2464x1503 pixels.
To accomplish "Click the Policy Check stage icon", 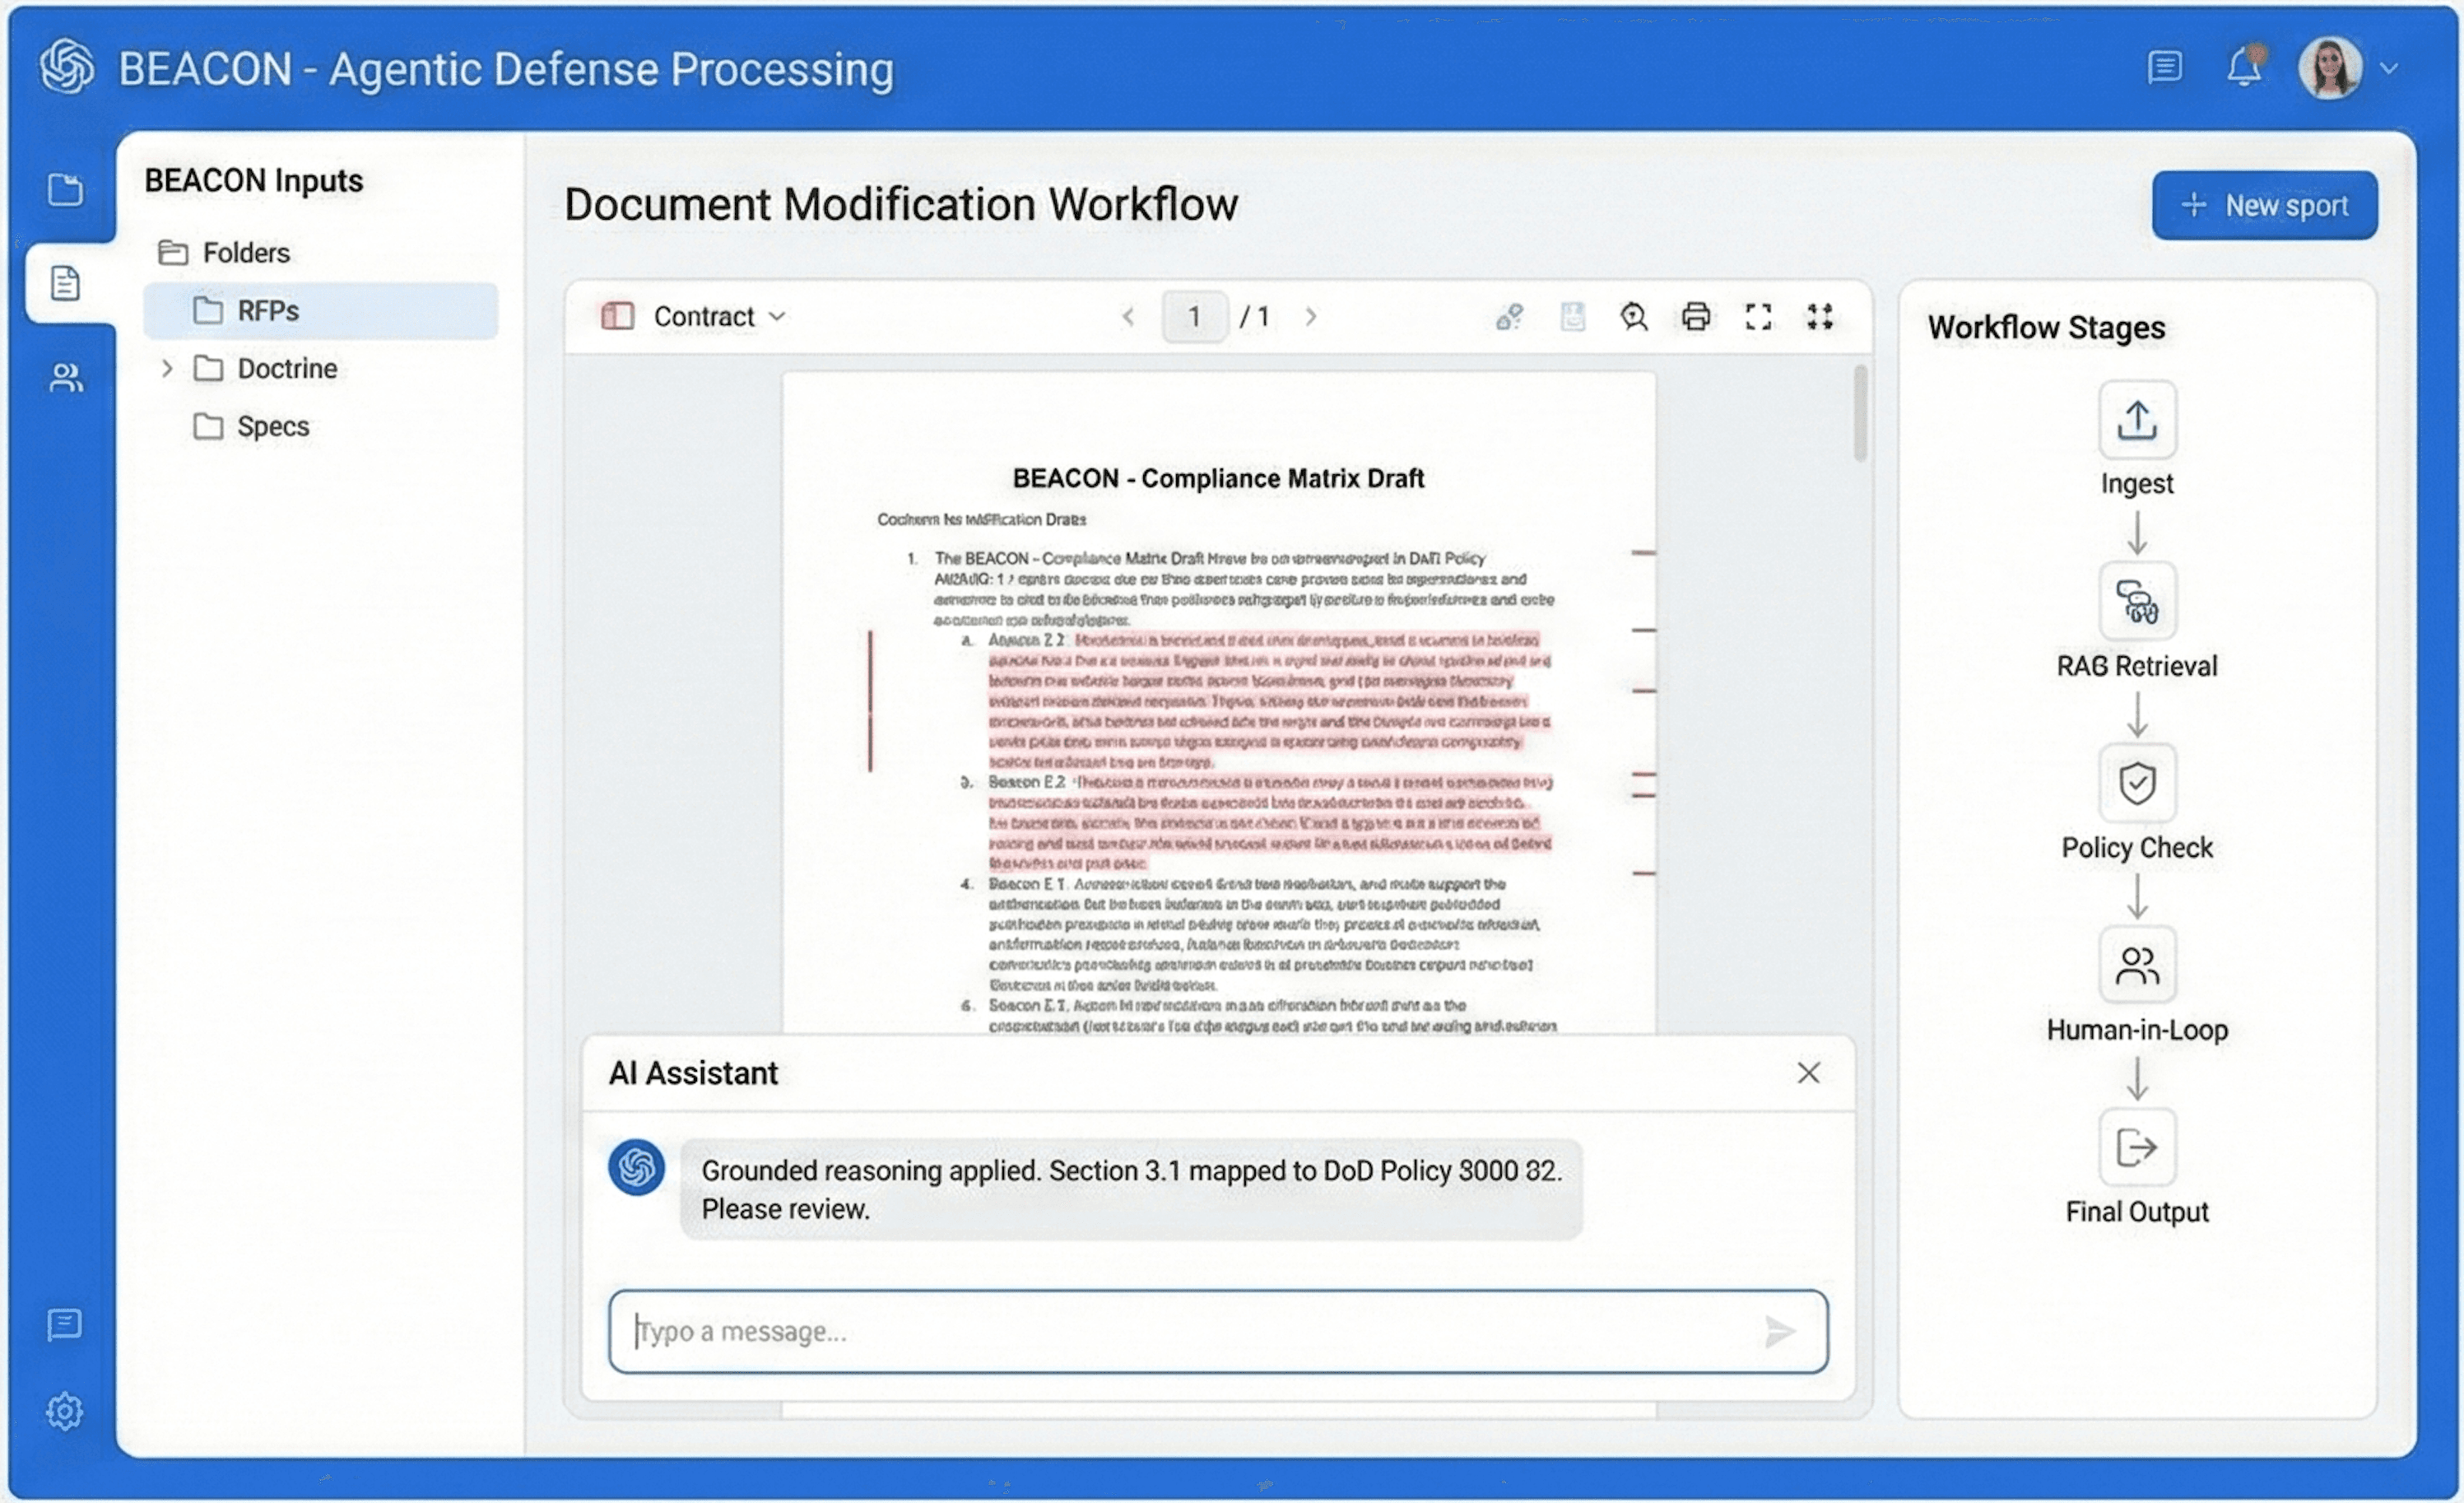I will (x=2138, y=784).
